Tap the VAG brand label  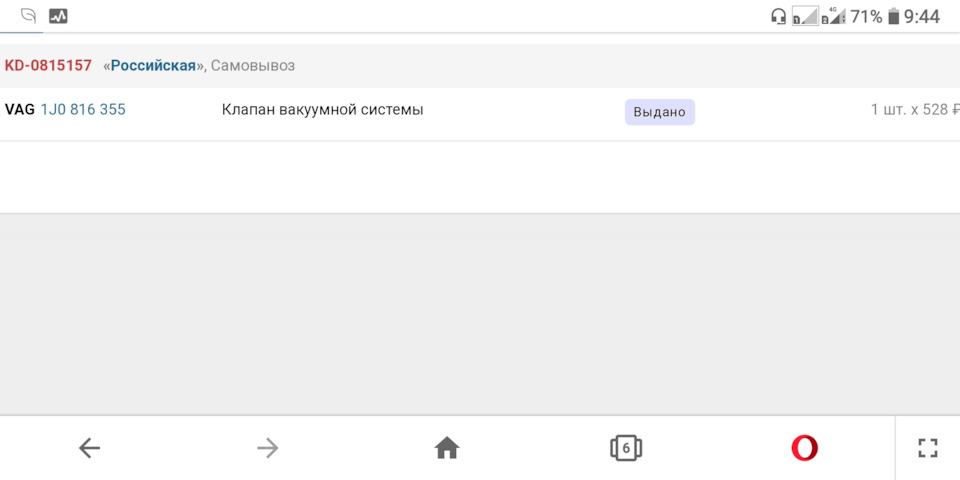click(x=20, y=110)
